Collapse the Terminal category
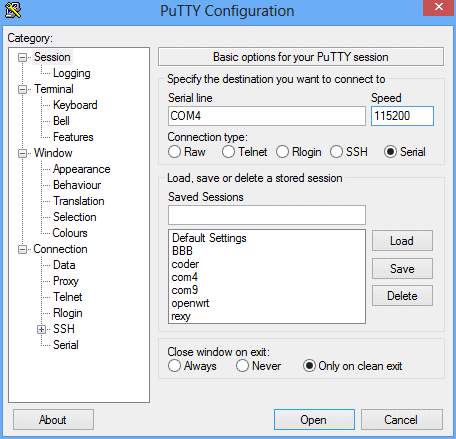Viewport: 456px width, 439px height. coord(22,89)
